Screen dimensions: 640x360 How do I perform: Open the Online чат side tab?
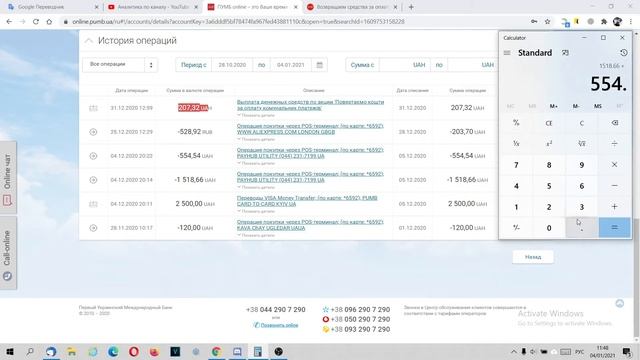coord(7,178)
